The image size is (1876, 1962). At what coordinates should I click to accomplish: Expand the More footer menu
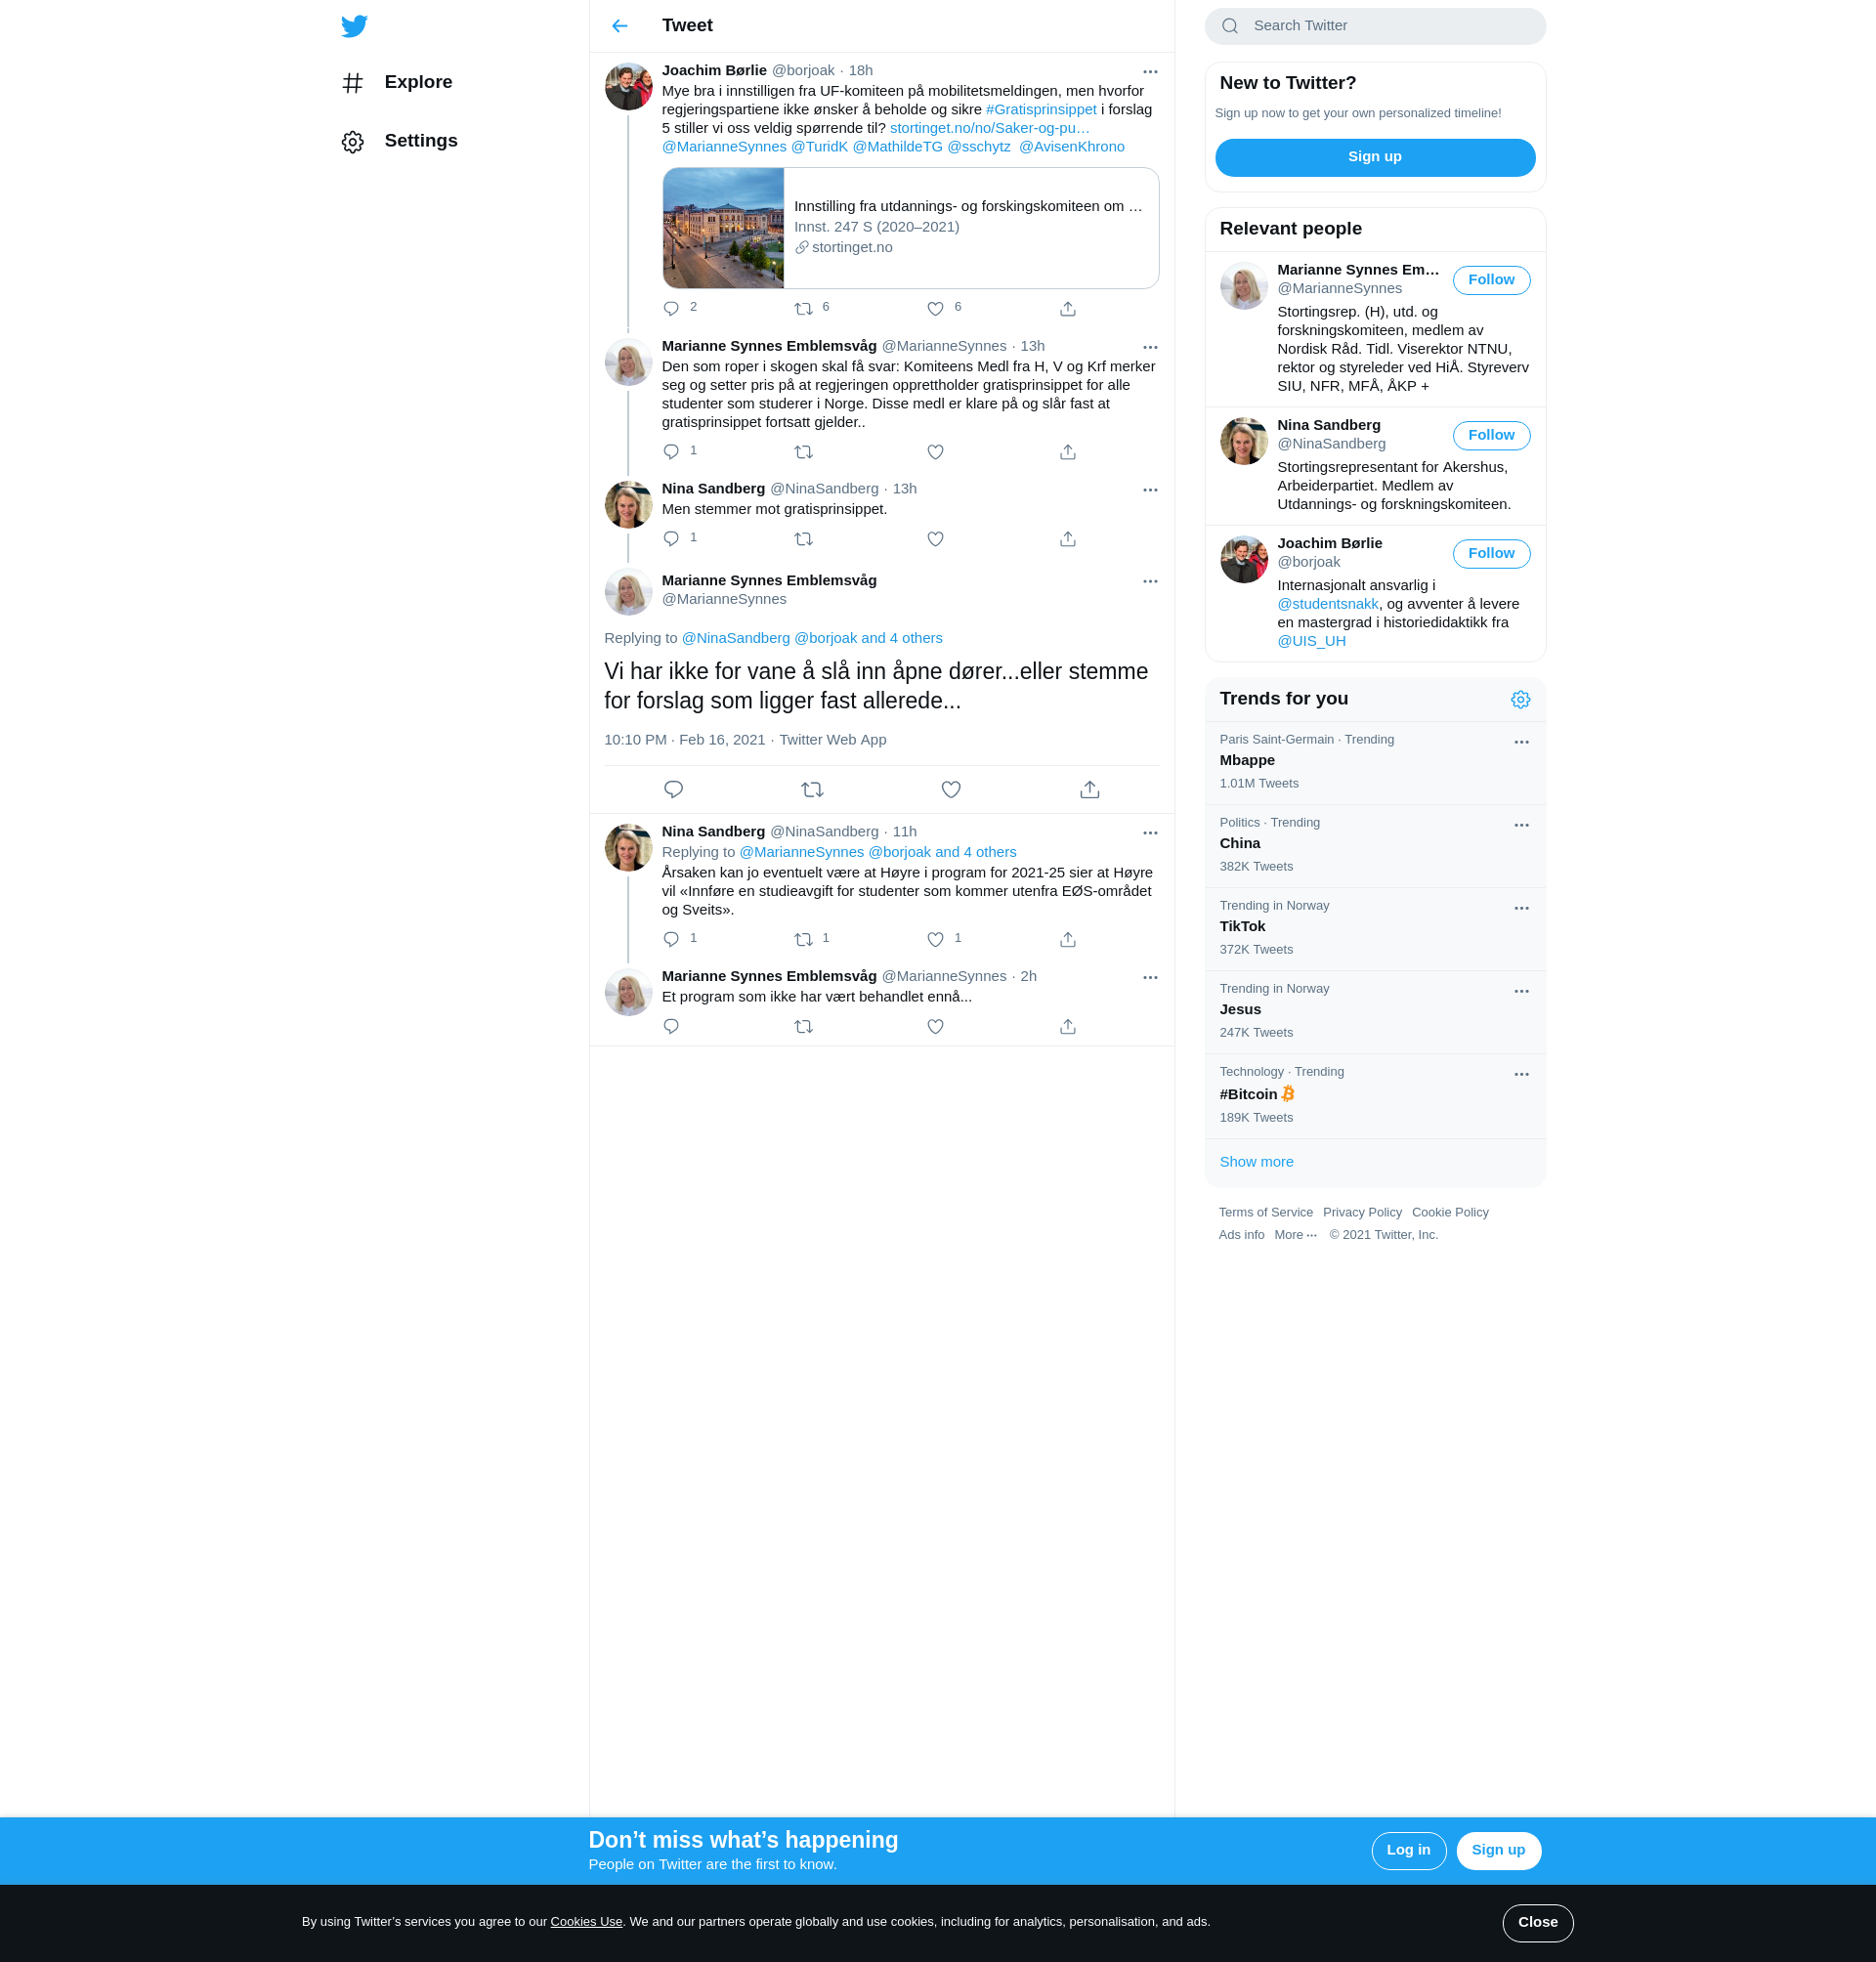[x=1295, y=1235]
